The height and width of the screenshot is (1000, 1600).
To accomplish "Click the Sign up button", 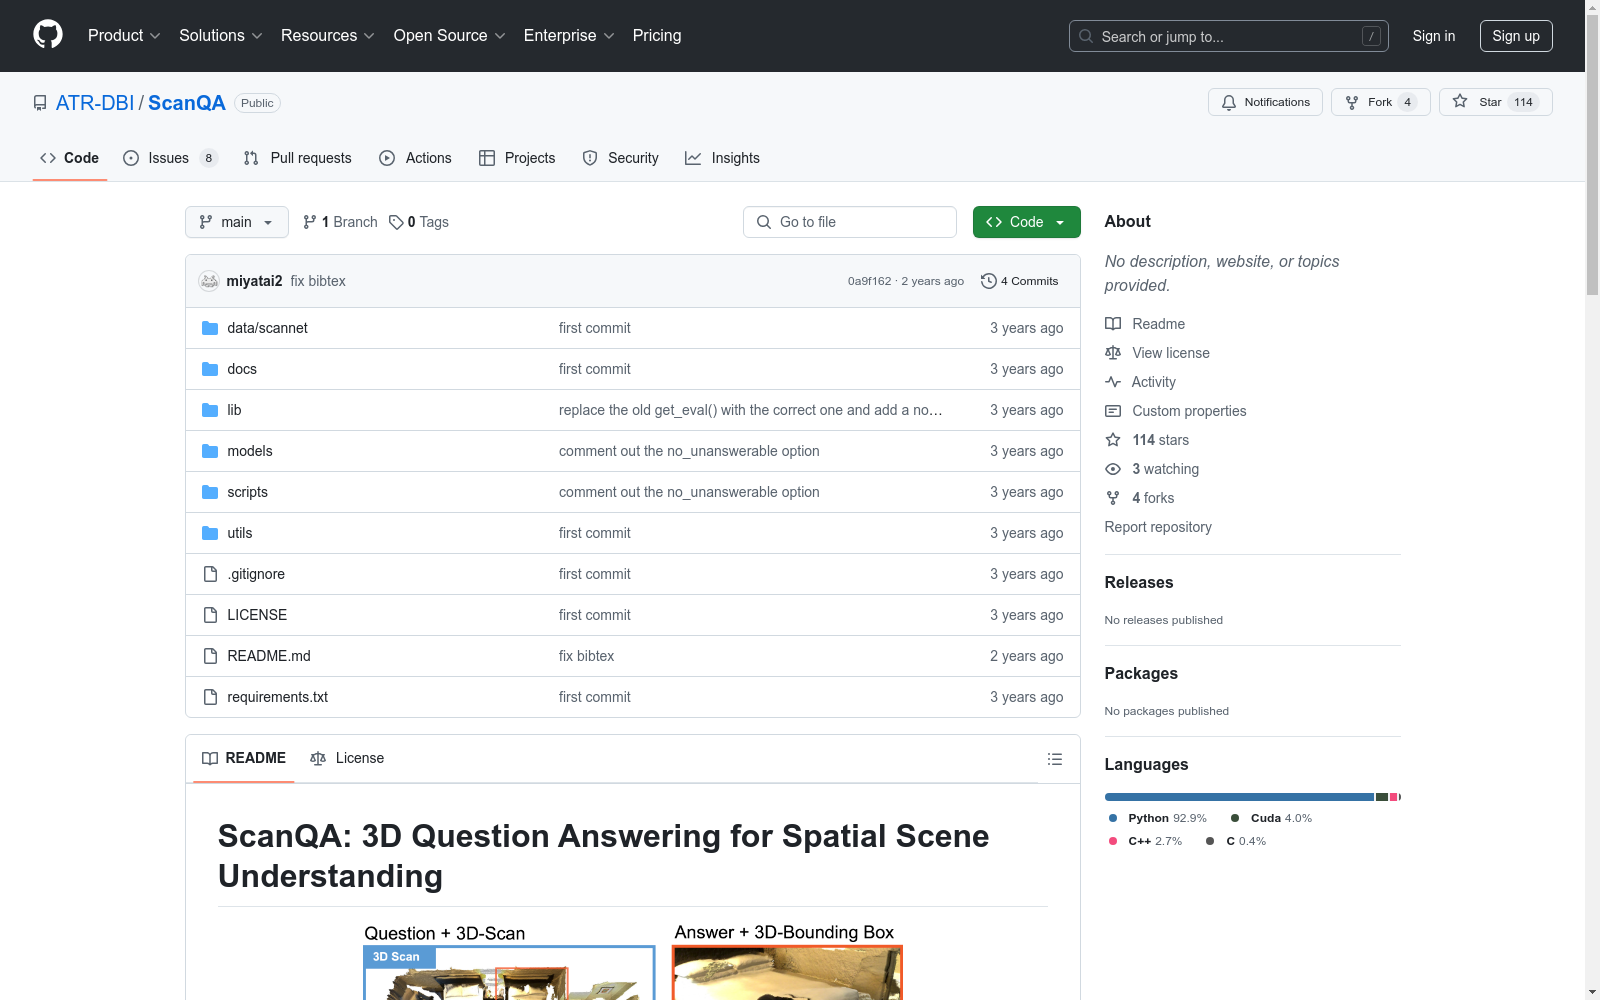I will click(1515, 36).
